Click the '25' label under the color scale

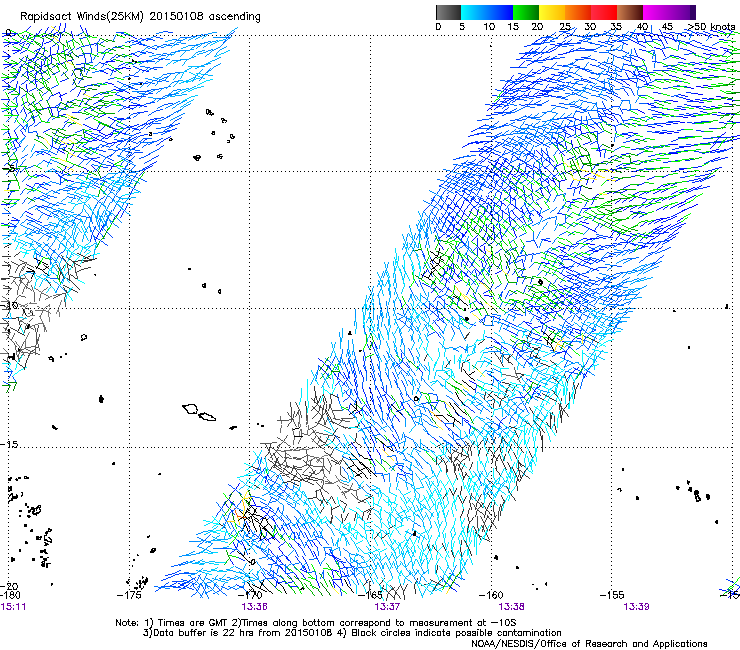pos(565,27)
